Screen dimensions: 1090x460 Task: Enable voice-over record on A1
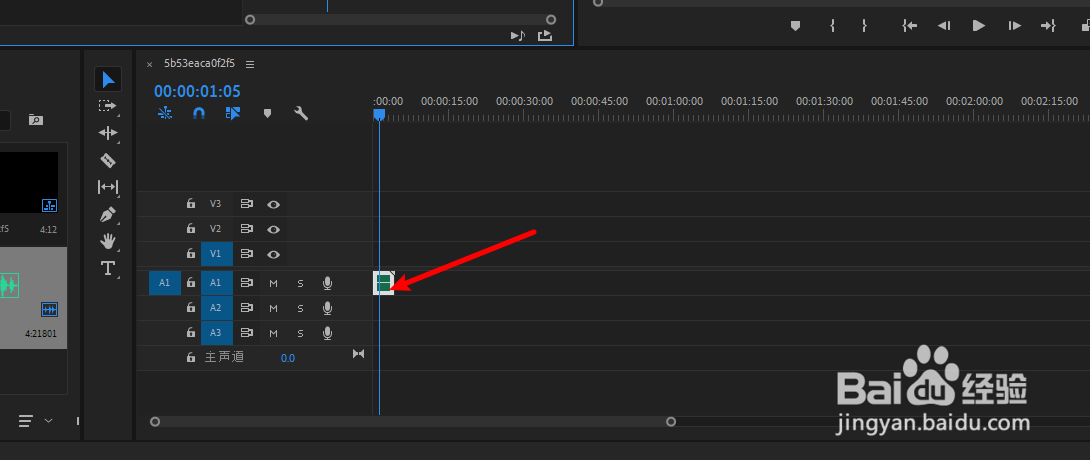tap(327, 283)
